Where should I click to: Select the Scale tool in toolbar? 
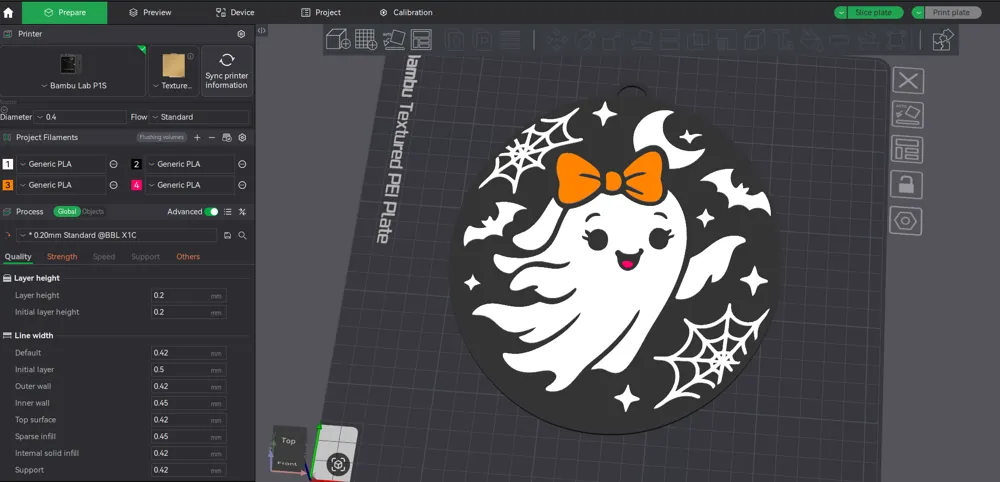[x=611, y=40]
